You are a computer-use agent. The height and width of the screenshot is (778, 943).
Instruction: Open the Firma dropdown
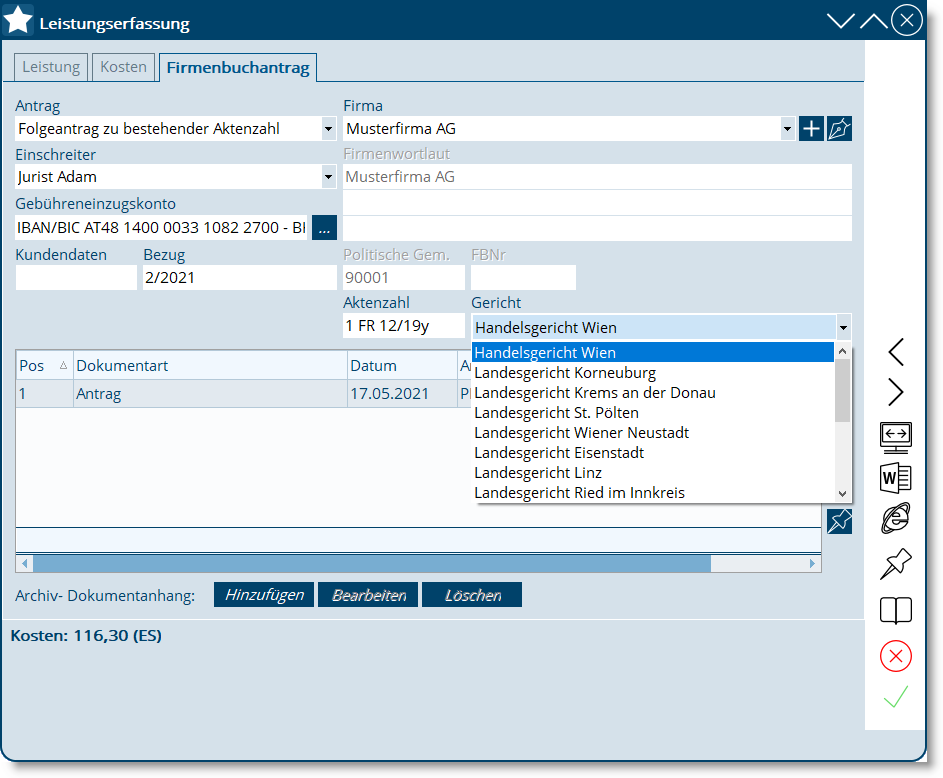[x=787, y=129]
